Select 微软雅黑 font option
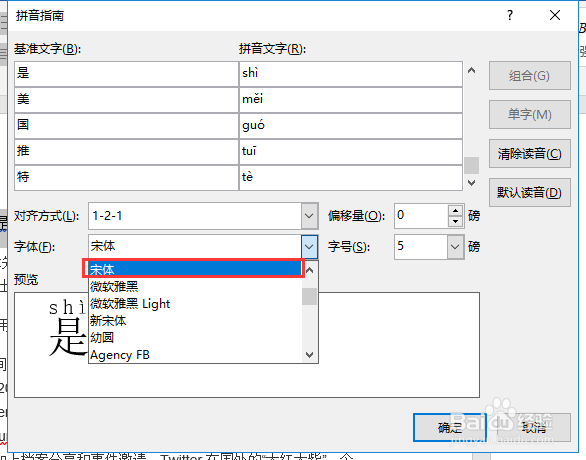This screenshot has width=586, height=460. 195,287
